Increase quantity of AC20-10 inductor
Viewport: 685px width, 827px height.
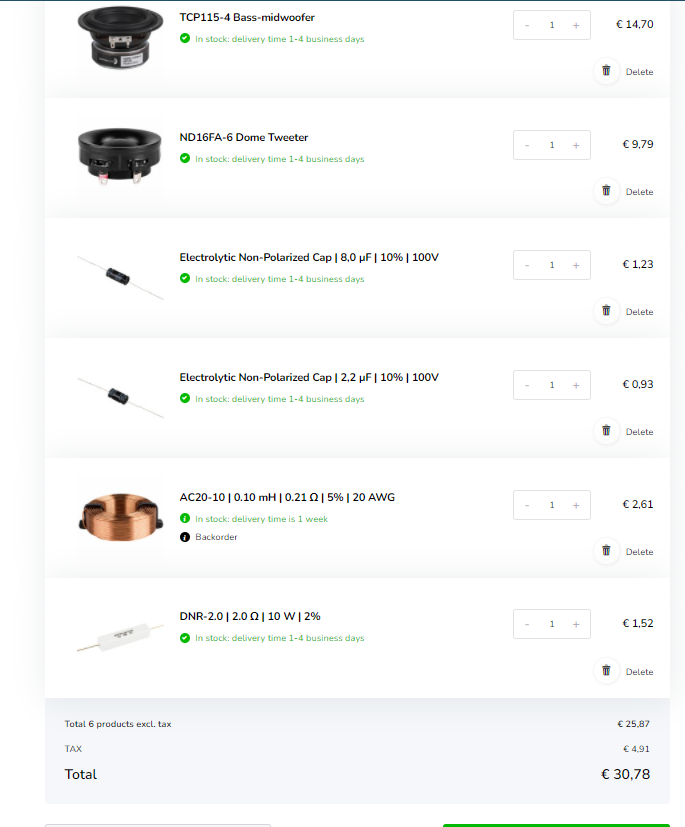(576, 505)
